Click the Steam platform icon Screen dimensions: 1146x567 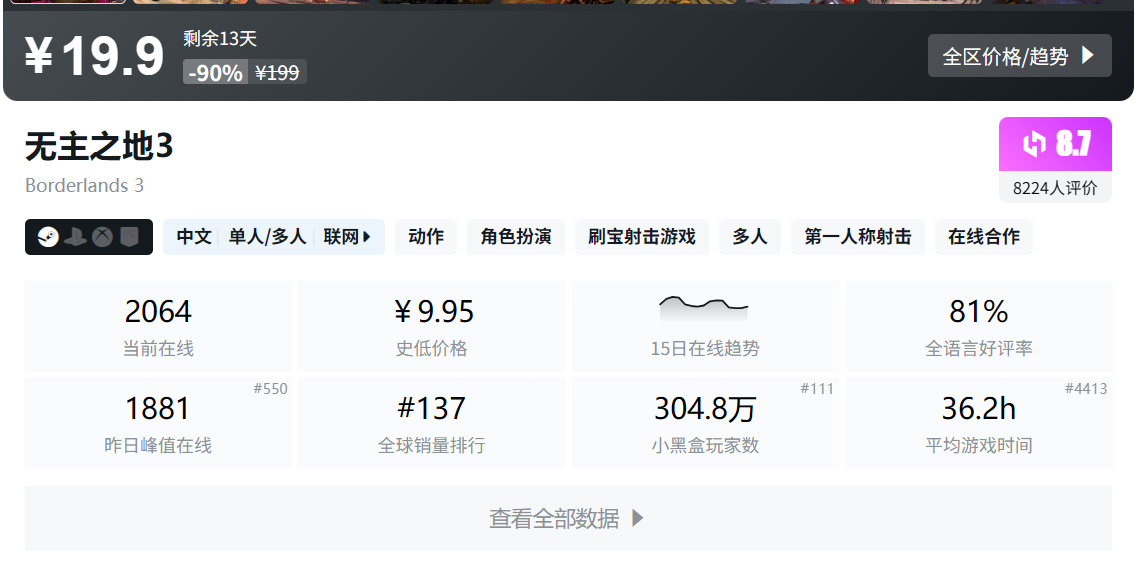point(48,237)
